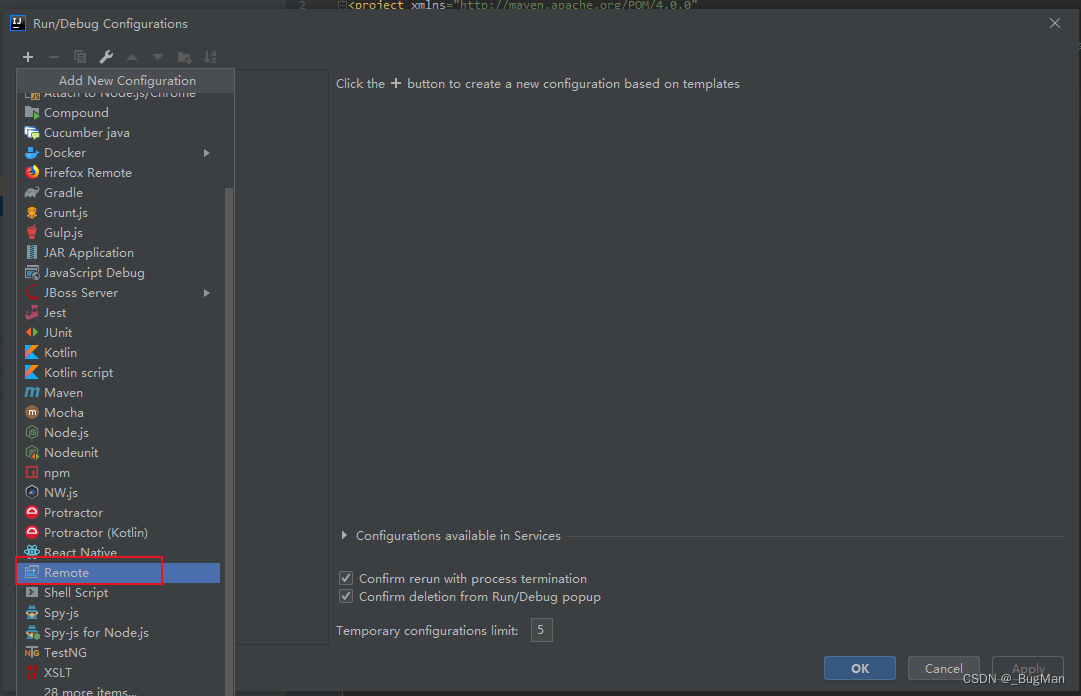Viewport: 1081px width, 696px height.
Task: Pick Grunt.js from the list
Action: click(119, 212)
